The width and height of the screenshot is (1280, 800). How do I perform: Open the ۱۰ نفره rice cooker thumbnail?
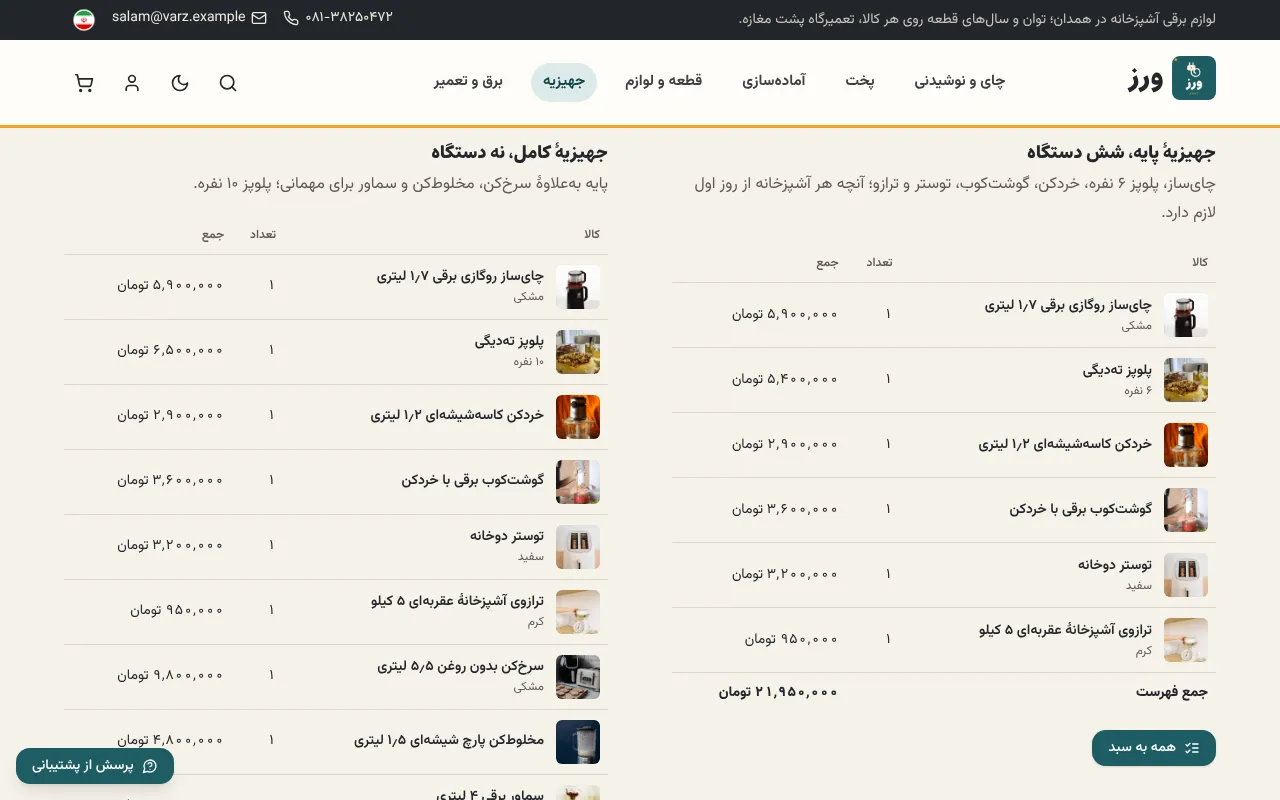(x=578, y=352)
